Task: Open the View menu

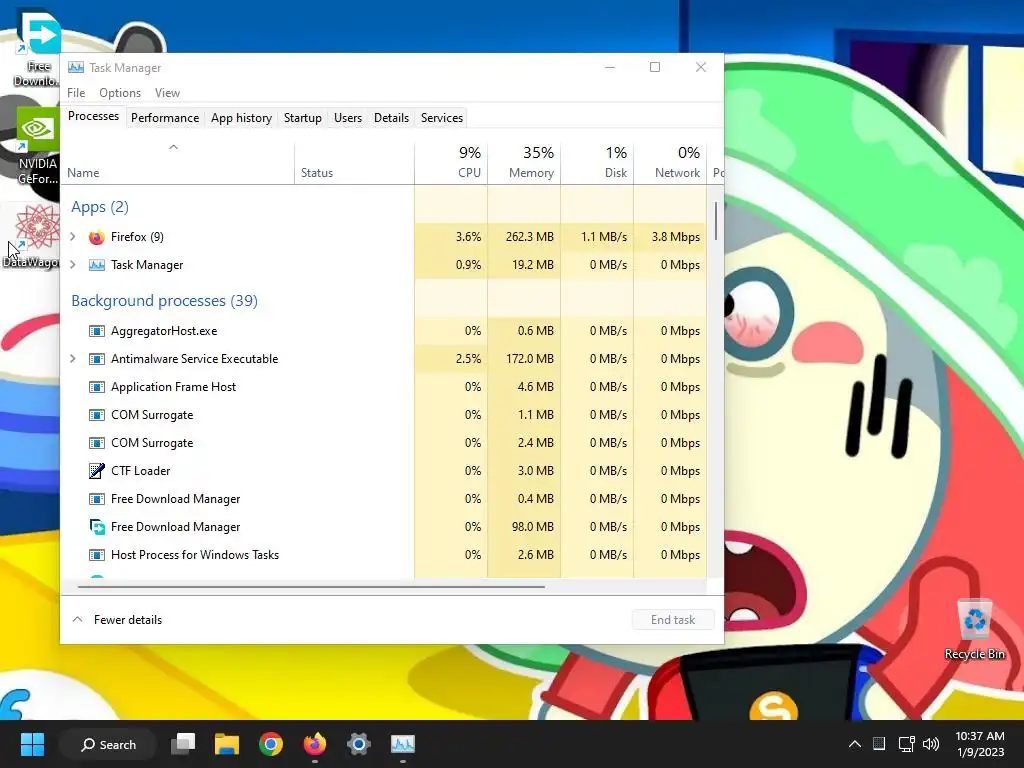Action: point(167,93)
